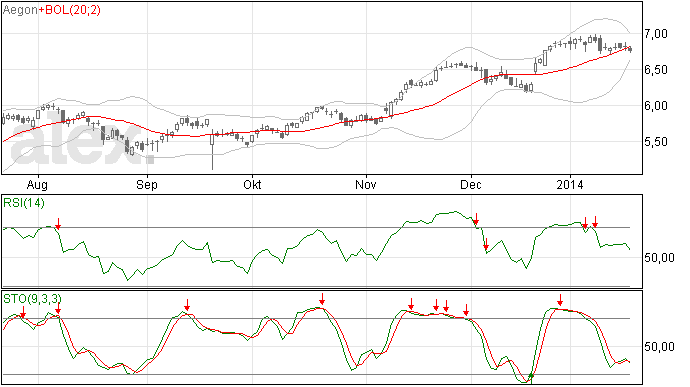Click the 50,00 value on RSI panel
This screenshot has height=387, width=690.
659,258
